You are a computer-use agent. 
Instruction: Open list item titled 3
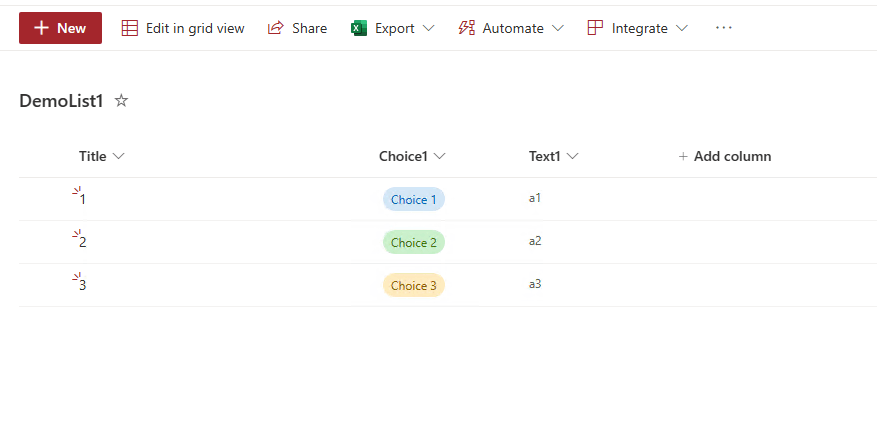(x=82, y=285)
